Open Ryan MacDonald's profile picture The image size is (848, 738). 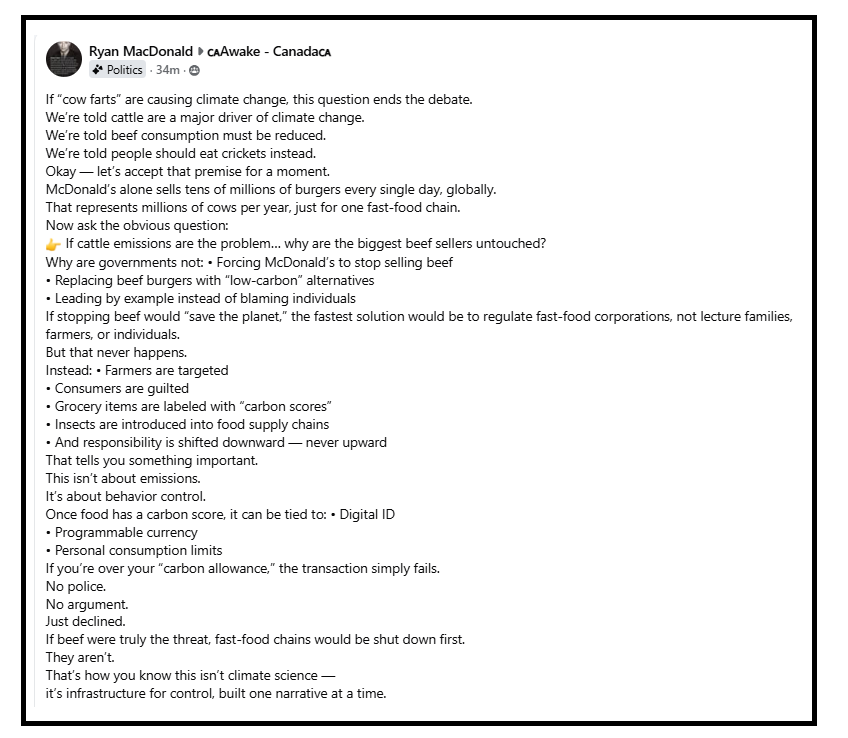tap(63, 60)
